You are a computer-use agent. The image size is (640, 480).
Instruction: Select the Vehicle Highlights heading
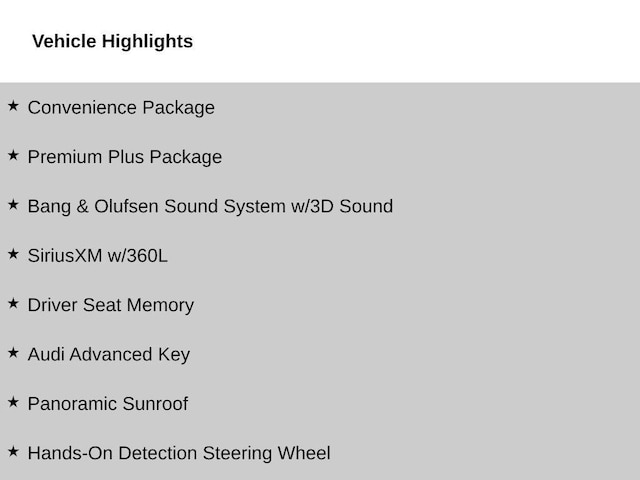pos(112,42)
